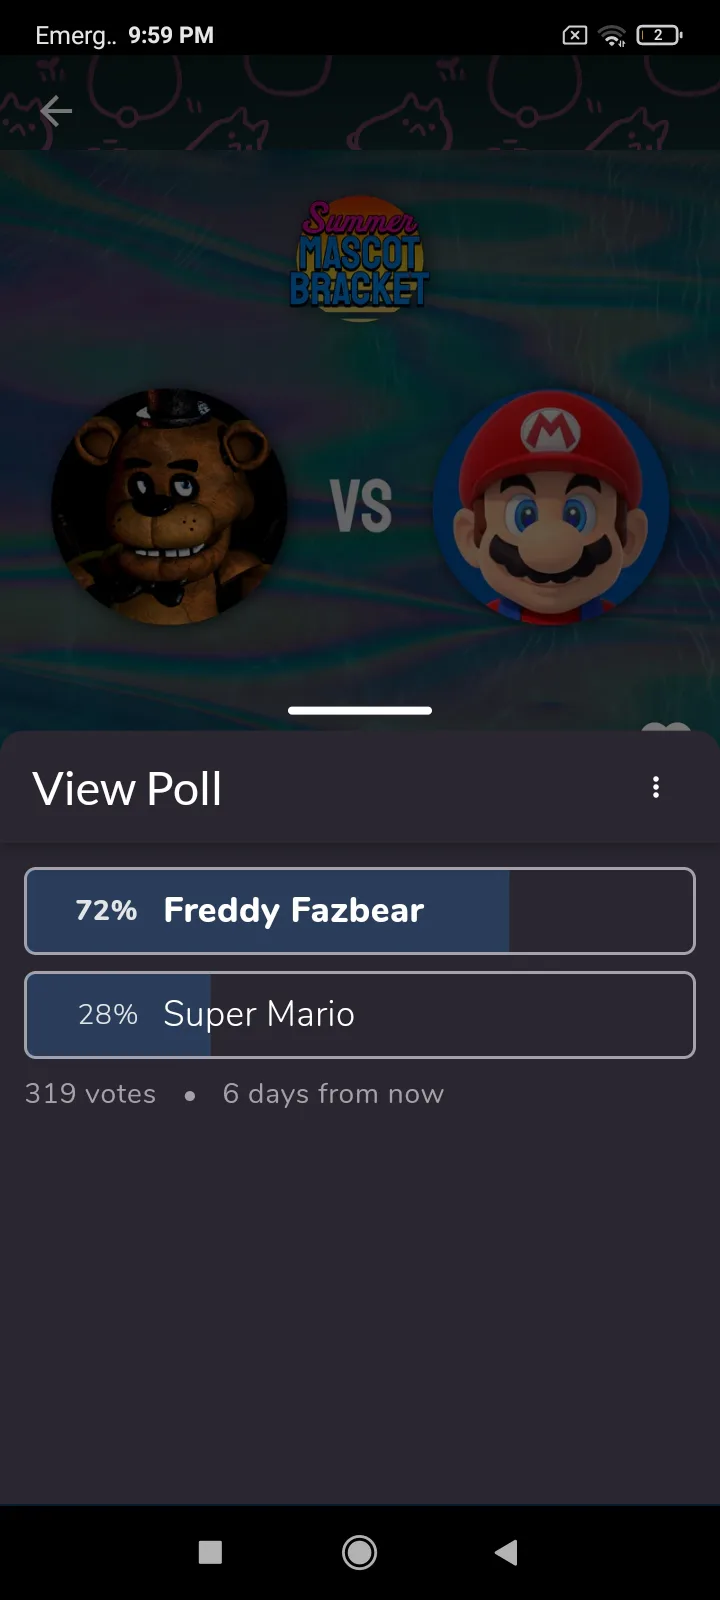Tap the crossed-box status bar icon
This screenshot has width=720, height=1600.
(x=575, y=36)
